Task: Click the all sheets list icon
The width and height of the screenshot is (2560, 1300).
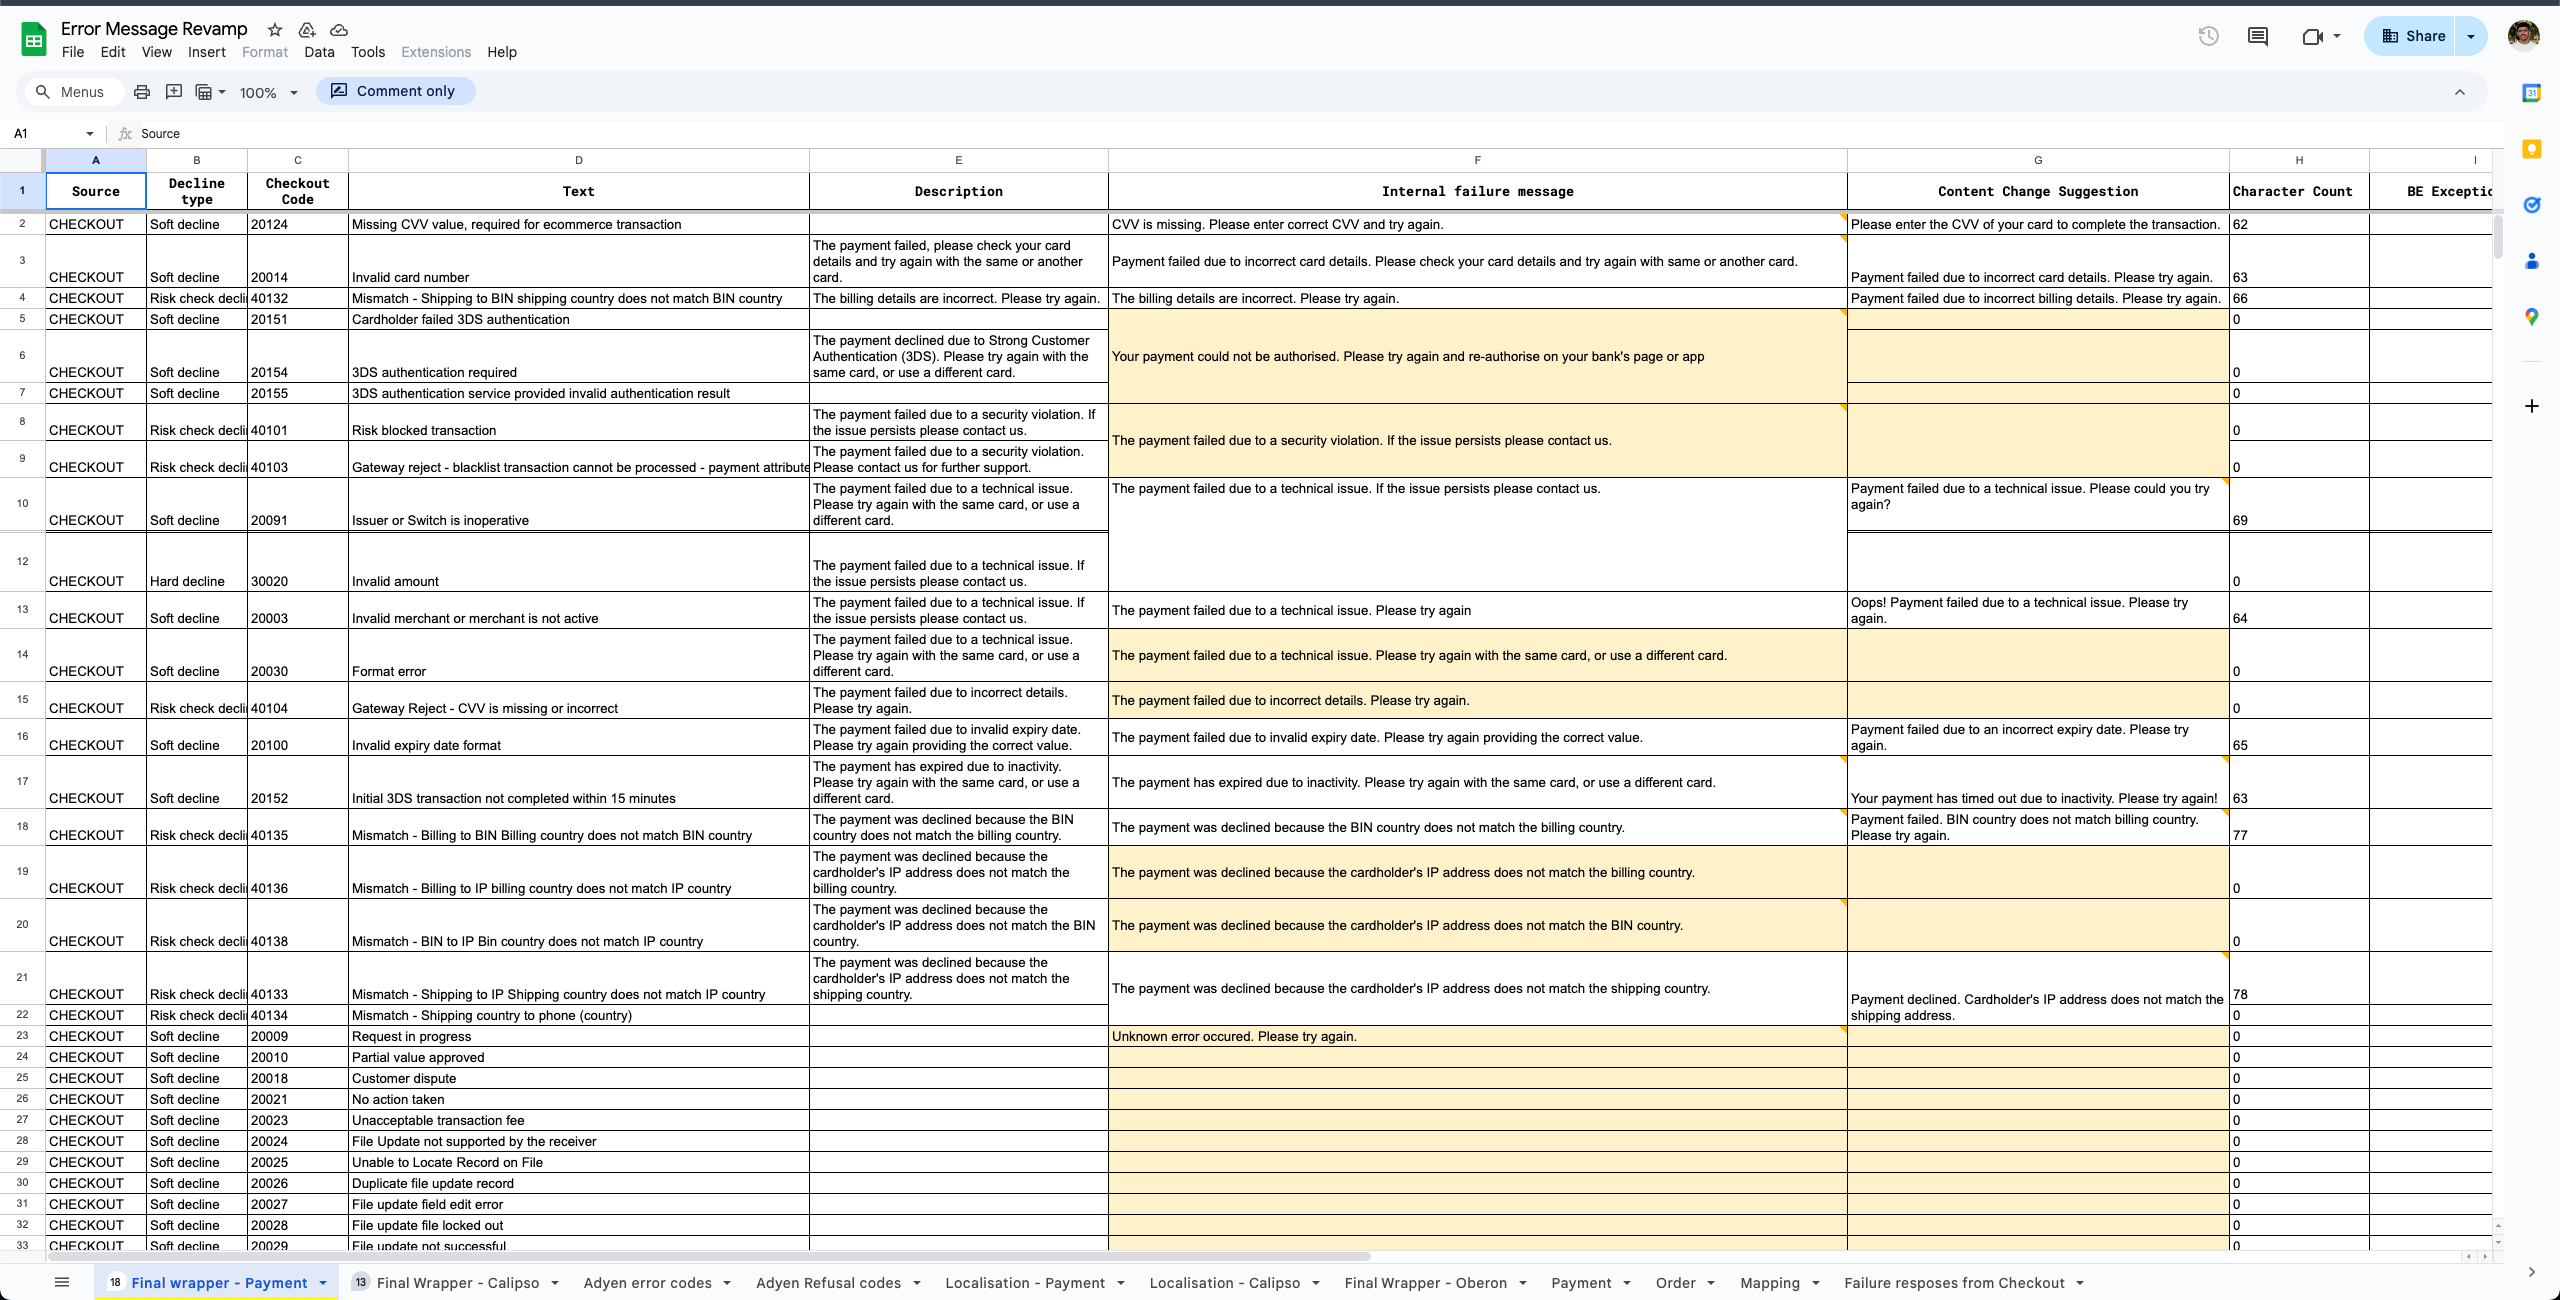Action: [x=62, y=1282]
